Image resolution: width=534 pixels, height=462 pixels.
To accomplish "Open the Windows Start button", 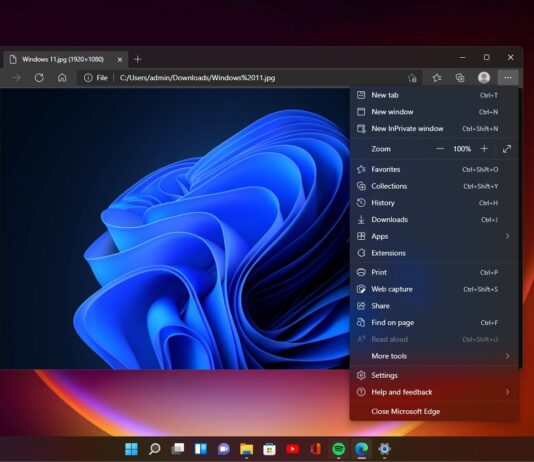I will (131, 449).
